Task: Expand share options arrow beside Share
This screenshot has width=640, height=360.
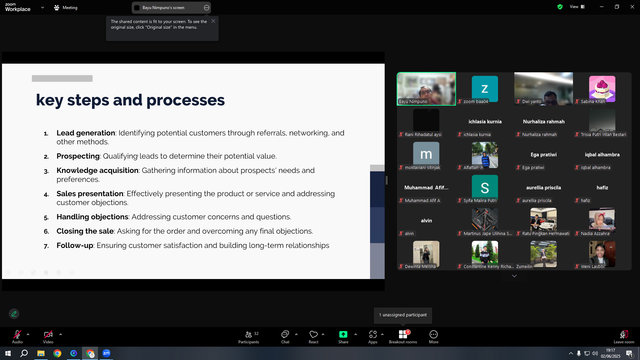Action: pyautogui.click(x=356, y=334)
